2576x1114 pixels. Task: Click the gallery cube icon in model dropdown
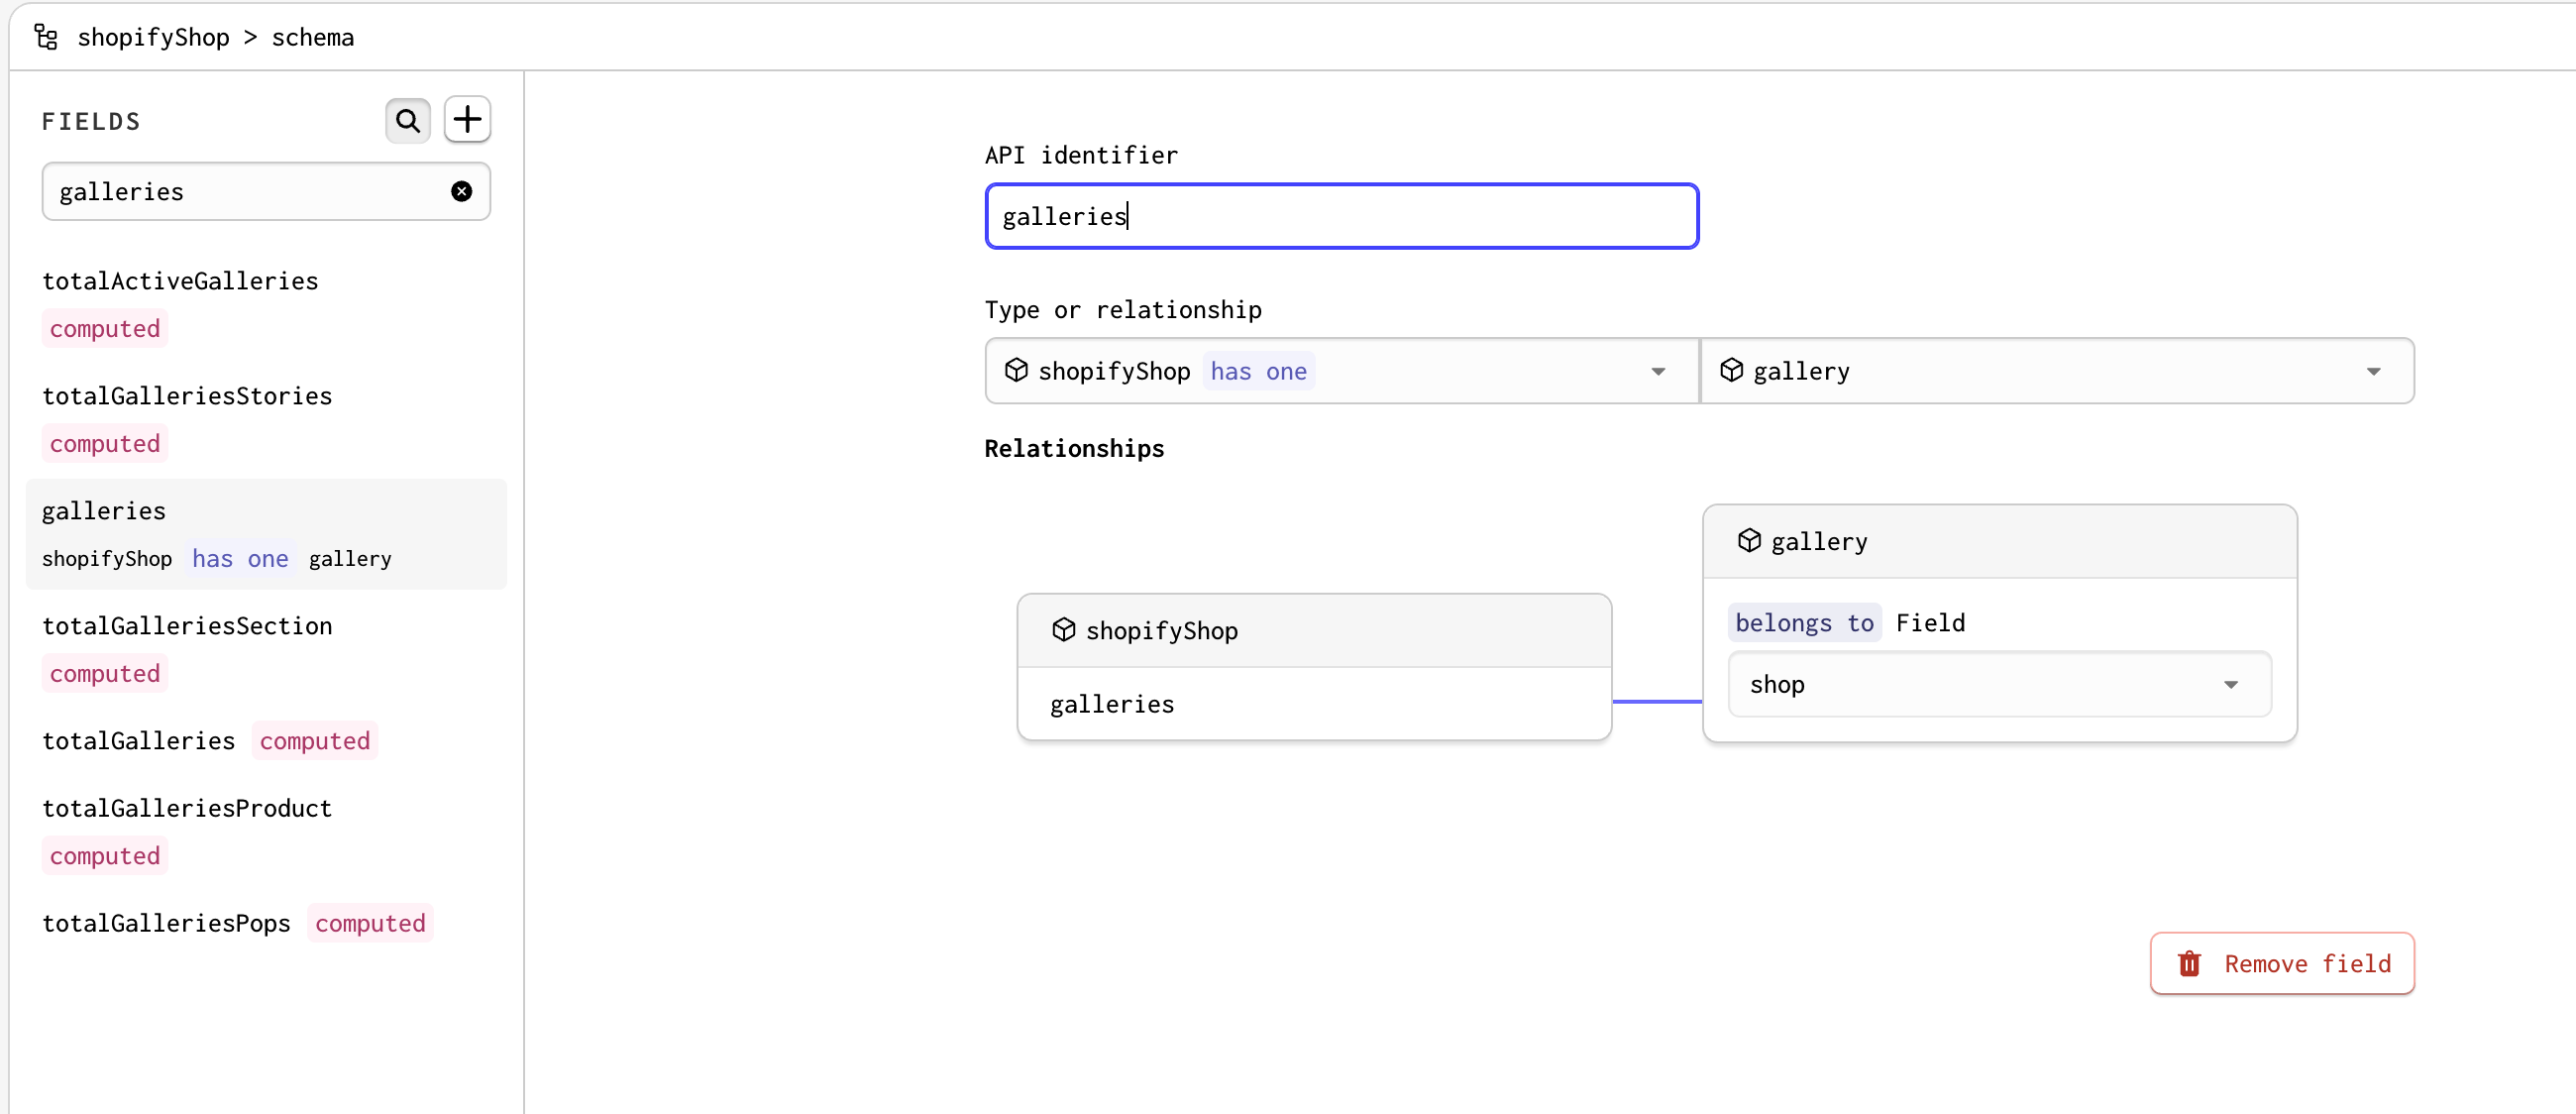(1732, 370)
